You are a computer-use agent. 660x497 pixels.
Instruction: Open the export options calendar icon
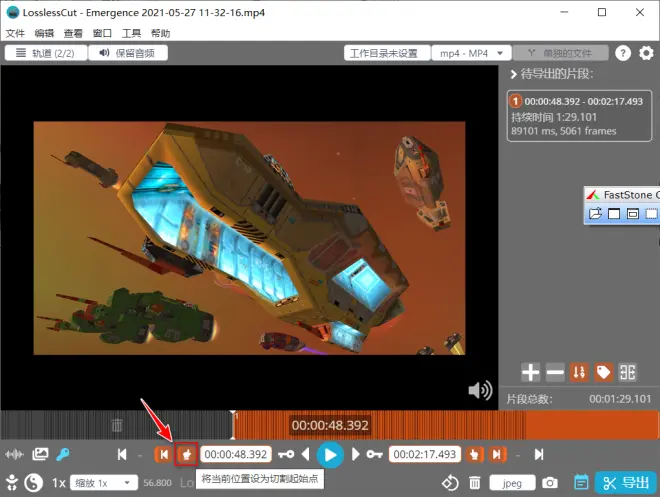click(581, 482)
